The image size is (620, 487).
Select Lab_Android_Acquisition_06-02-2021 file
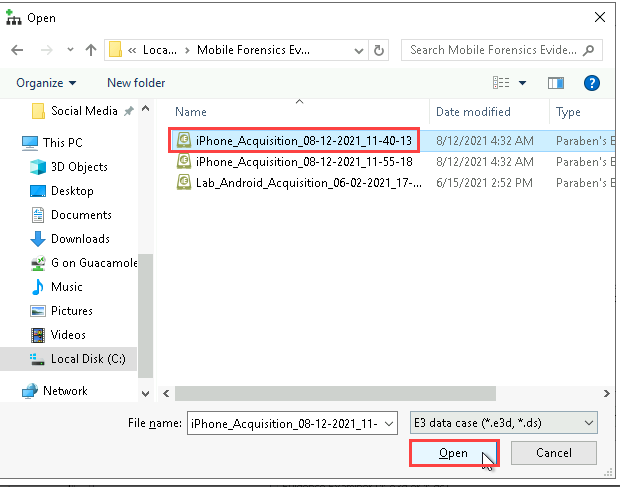point(309,183)
